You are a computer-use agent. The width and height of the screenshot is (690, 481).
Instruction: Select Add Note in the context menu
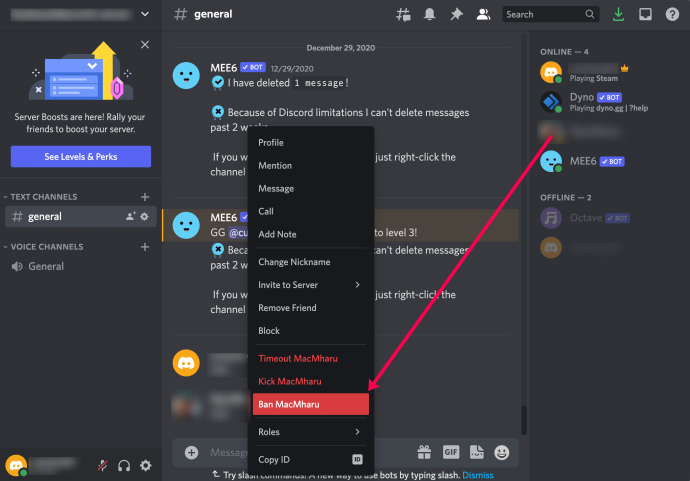[x=311, y=234]
